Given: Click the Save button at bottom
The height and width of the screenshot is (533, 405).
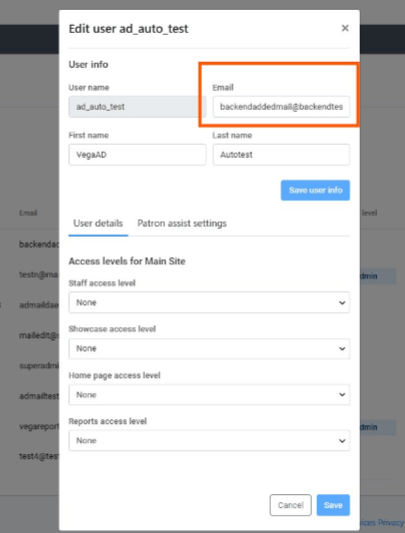Looking at the screenshot, I should pos(333,505).
